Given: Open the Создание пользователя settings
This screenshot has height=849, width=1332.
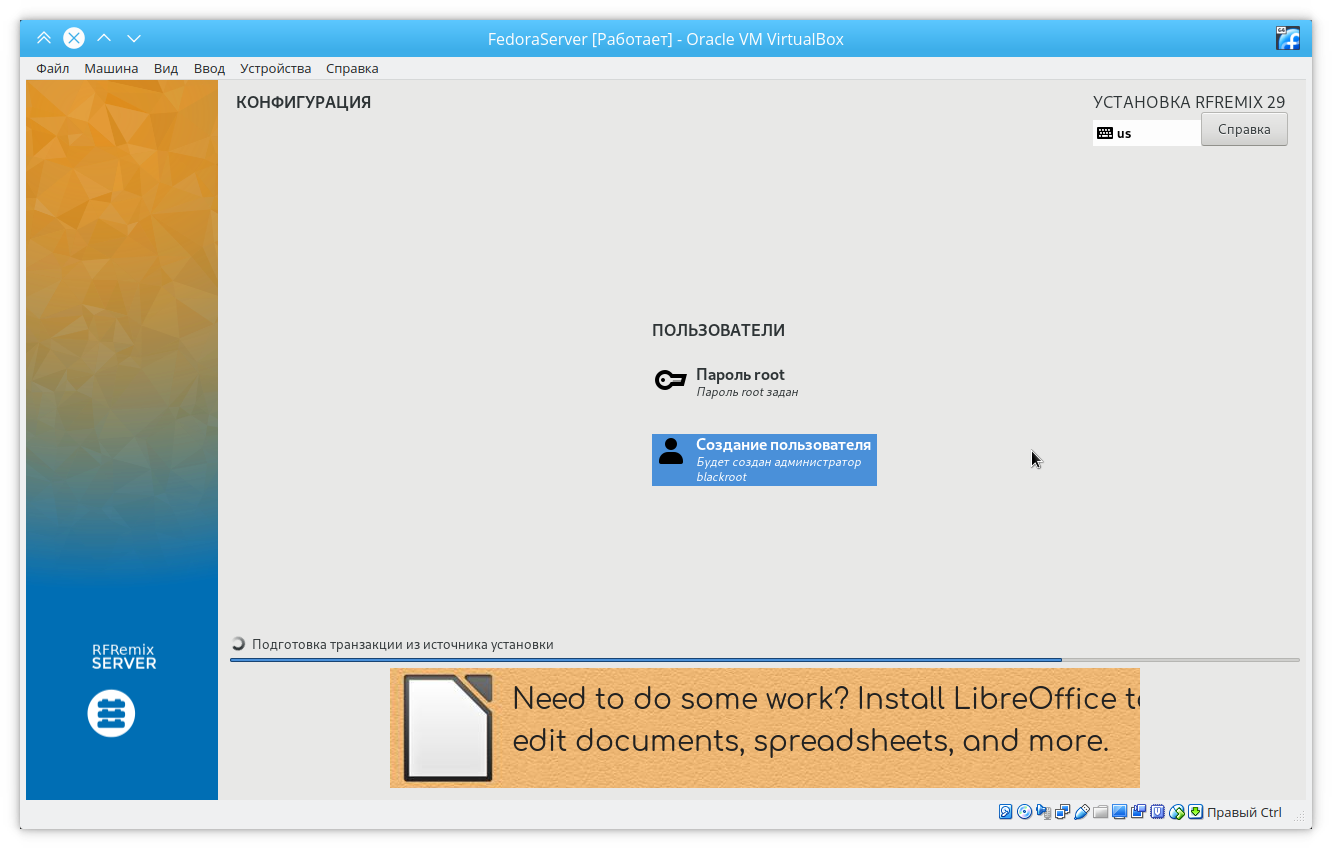Looking at the screenshot, I should (x=764, y=460).
